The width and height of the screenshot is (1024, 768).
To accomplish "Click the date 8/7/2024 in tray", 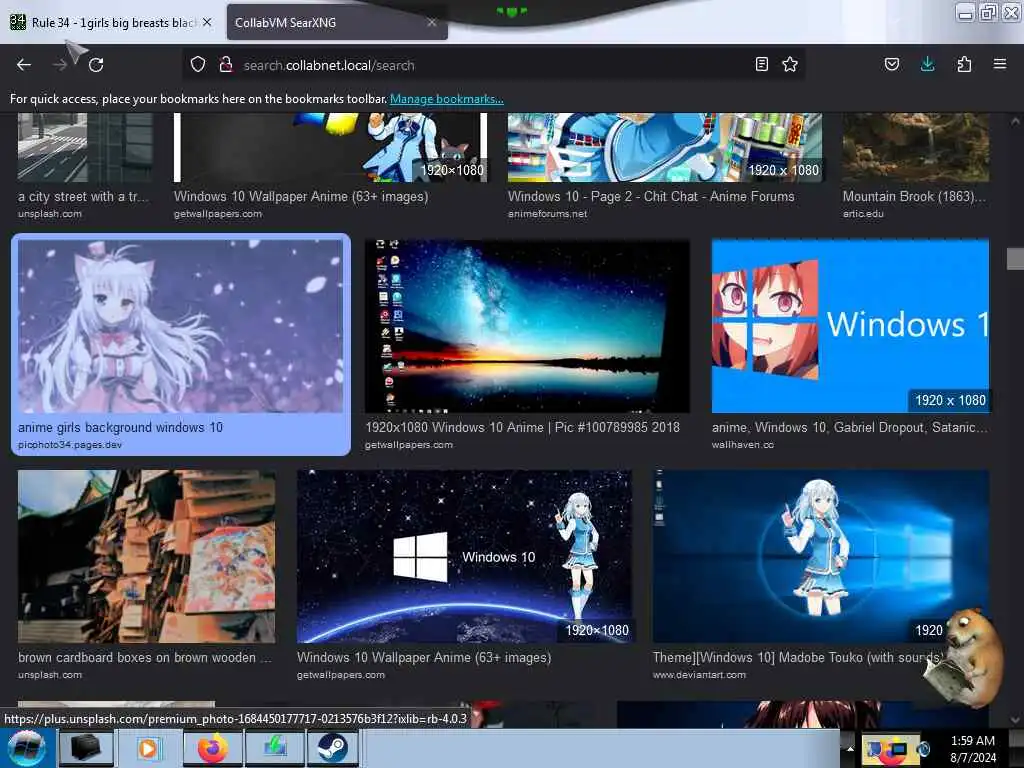I will [972, 758].
